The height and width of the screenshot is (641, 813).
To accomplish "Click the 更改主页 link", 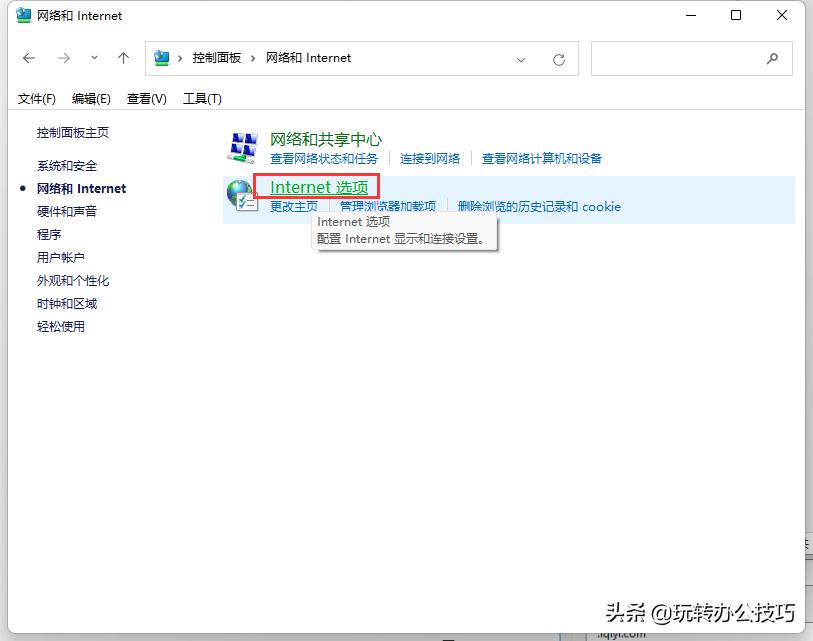I will (x=291, y=206).
